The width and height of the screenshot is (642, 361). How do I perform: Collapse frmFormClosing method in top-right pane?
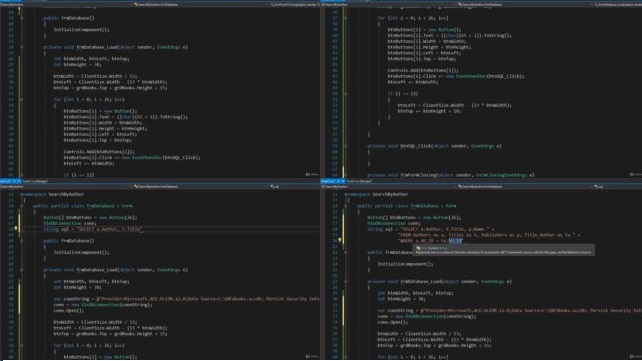click(345, 175)
